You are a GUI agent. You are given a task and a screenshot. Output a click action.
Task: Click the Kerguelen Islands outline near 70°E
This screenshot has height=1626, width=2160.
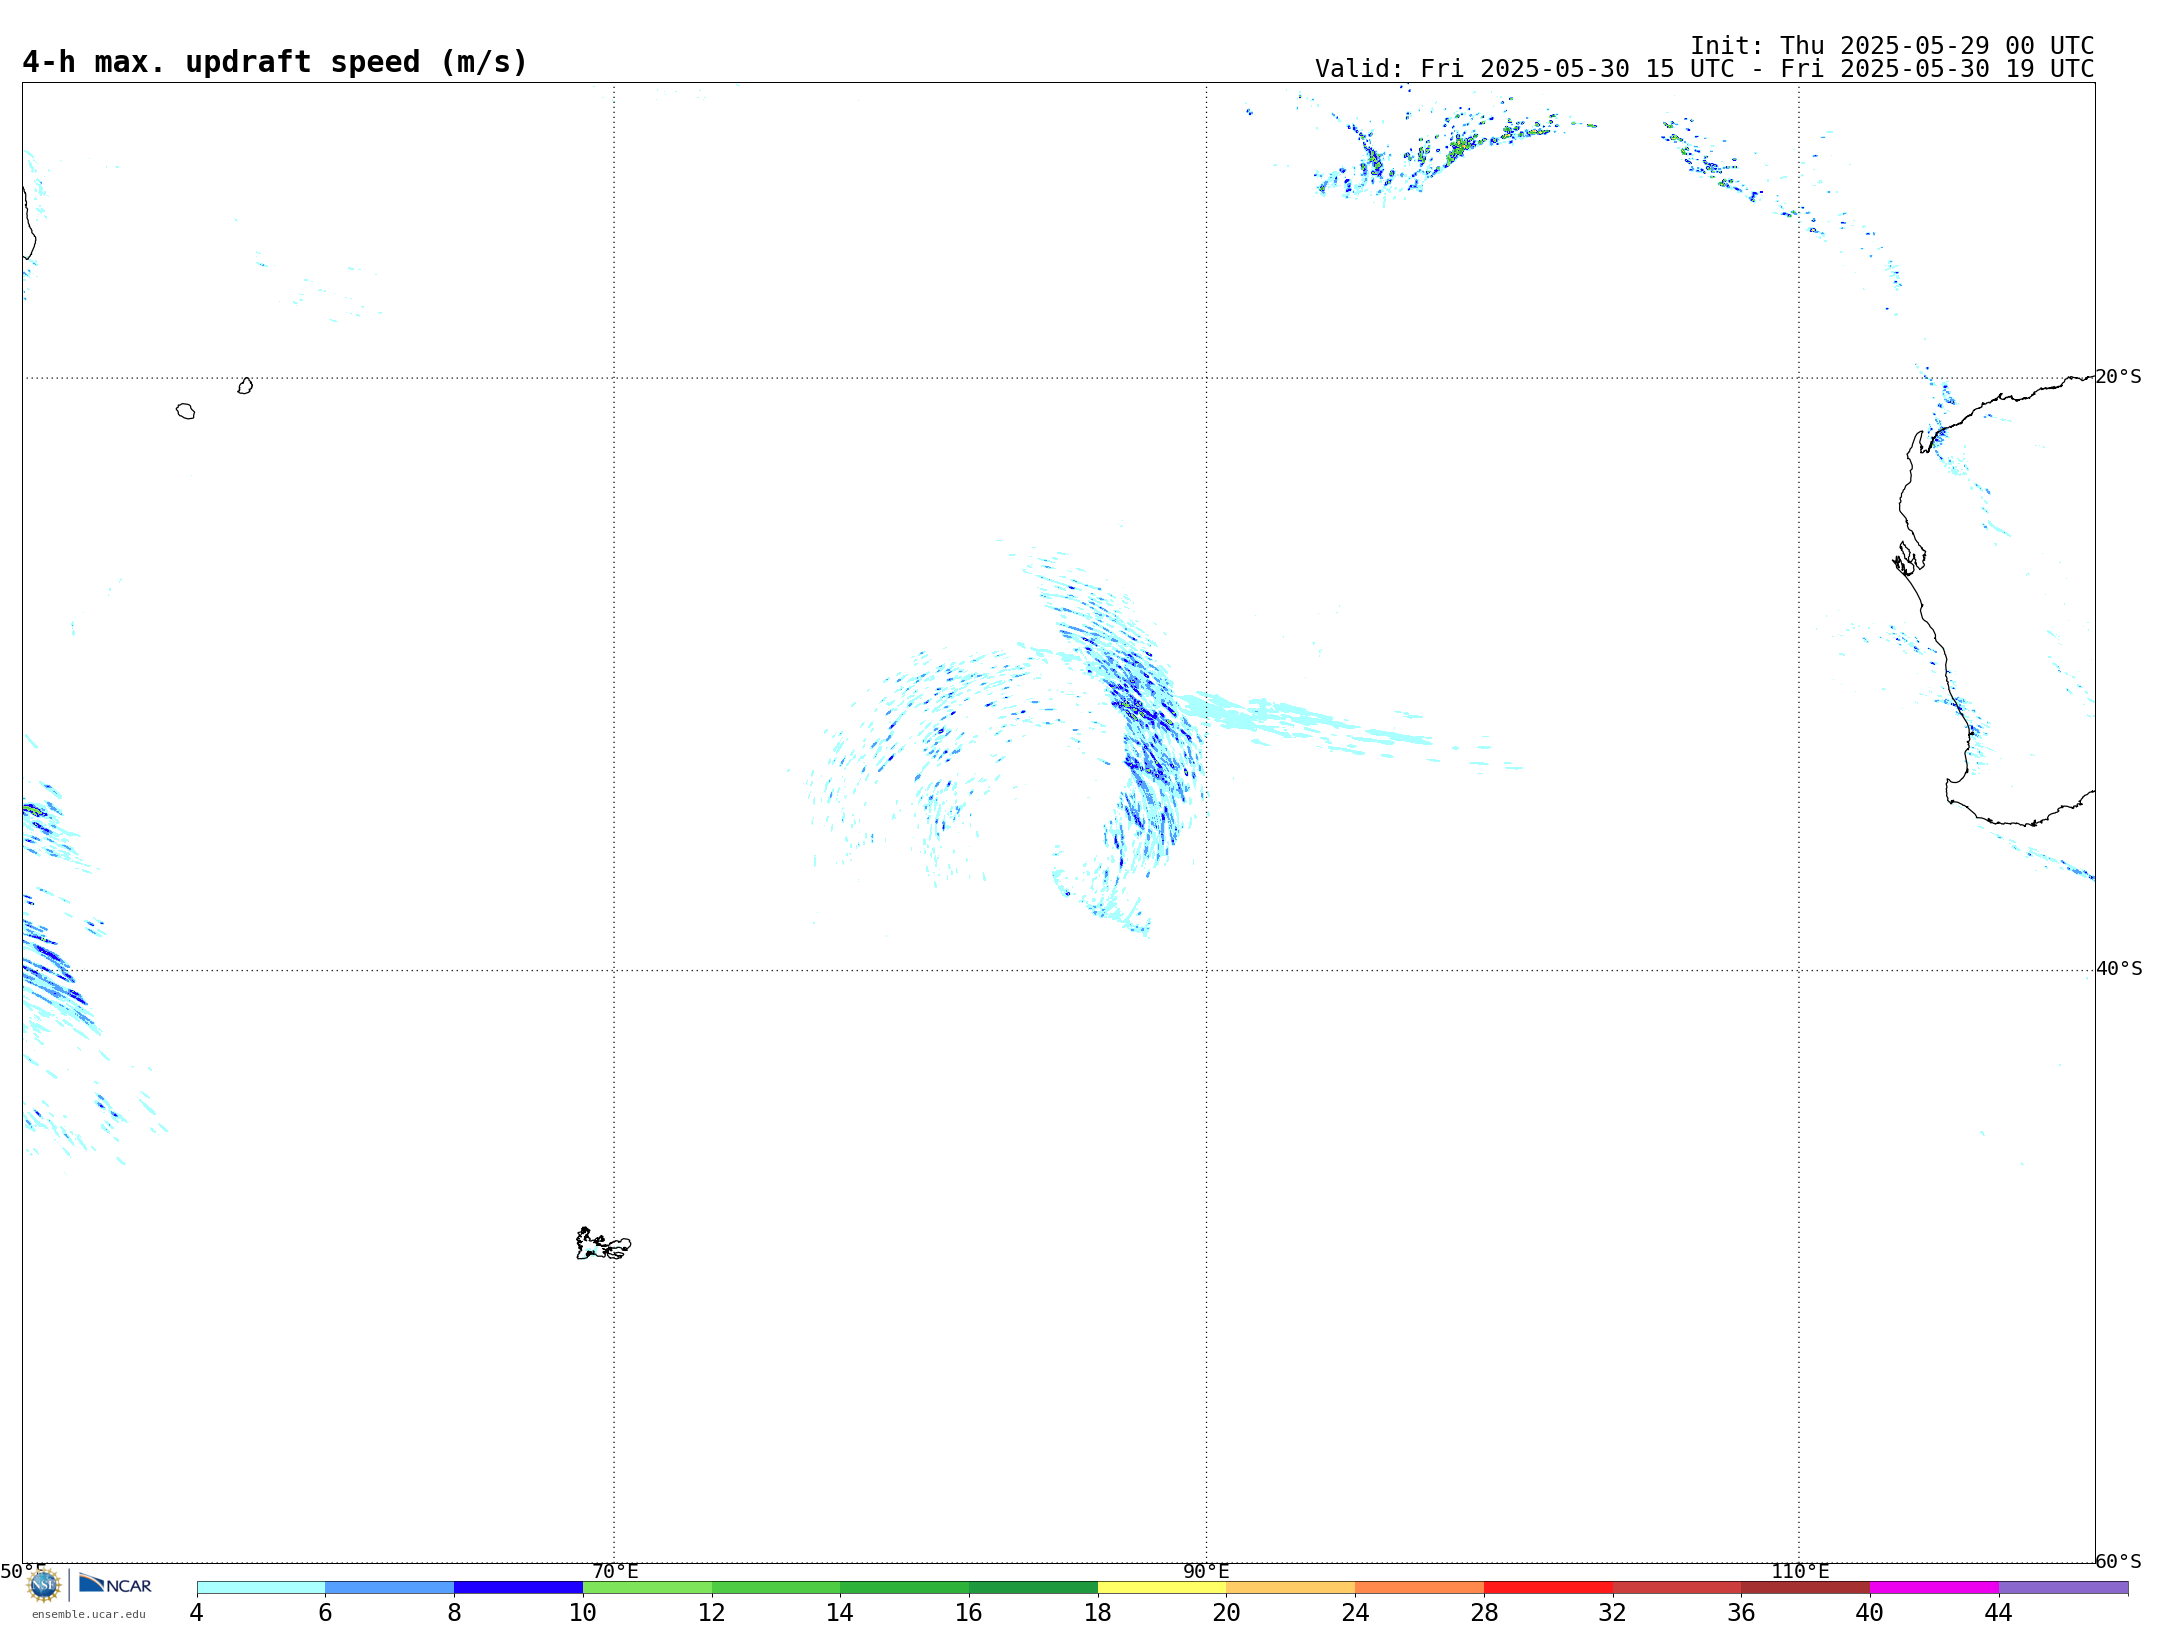[603, 1244]
